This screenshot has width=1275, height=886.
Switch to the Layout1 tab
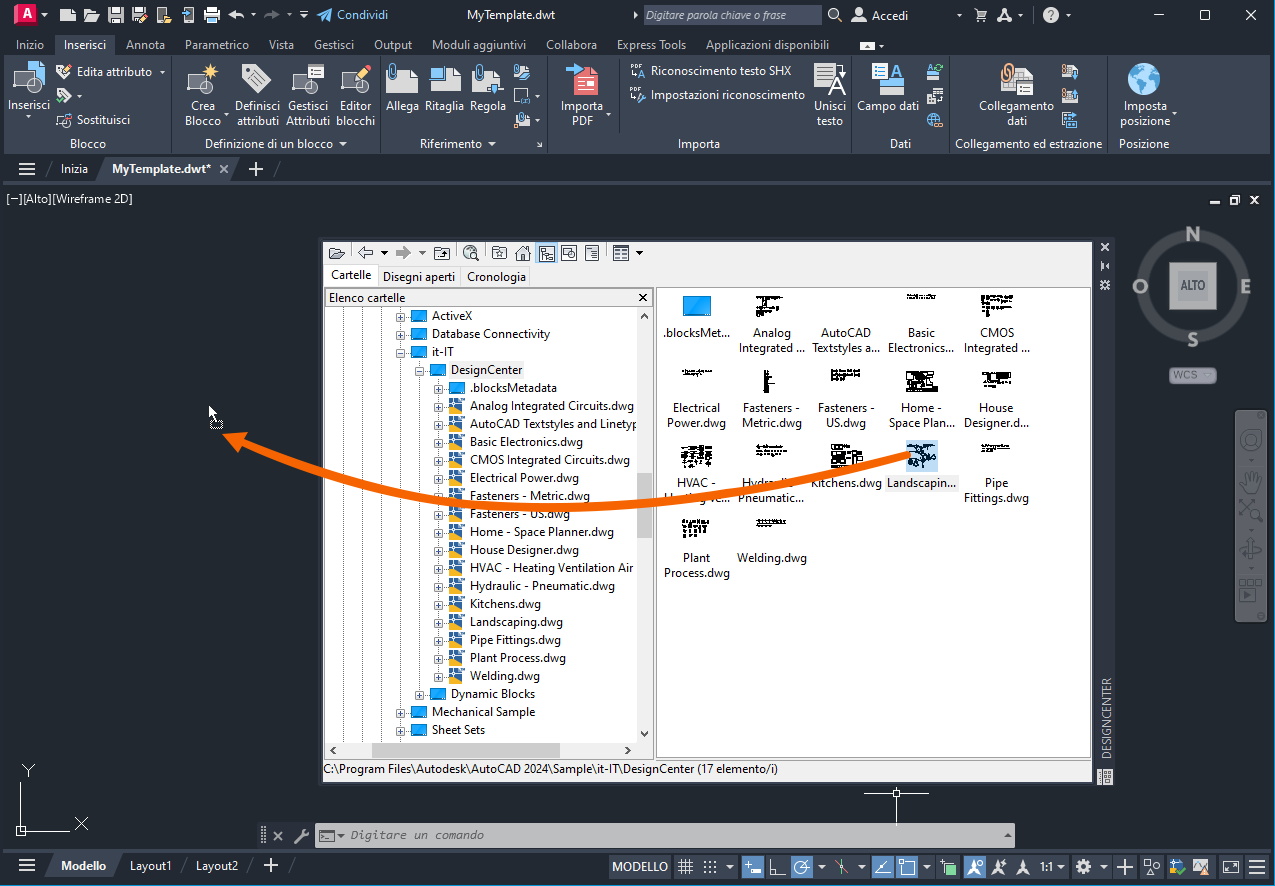coord(151,866)
